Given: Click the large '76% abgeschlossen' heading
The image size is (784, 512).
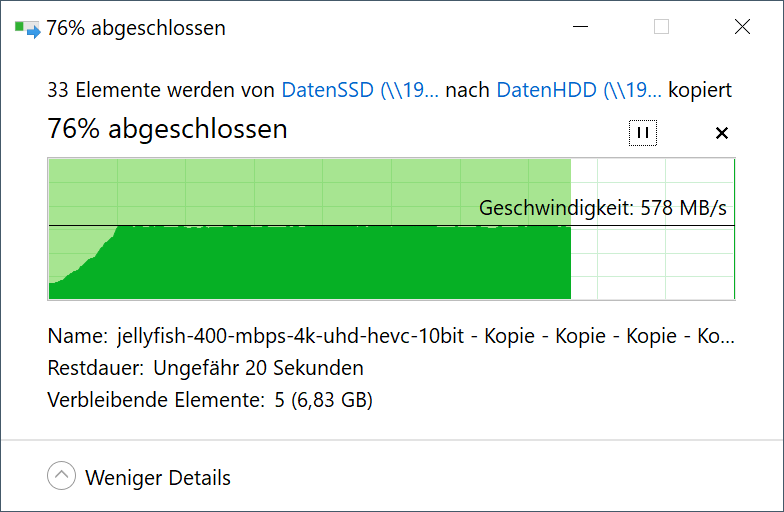Looking at the screenshot, I should pyautogui.click(x=168, y=129).
